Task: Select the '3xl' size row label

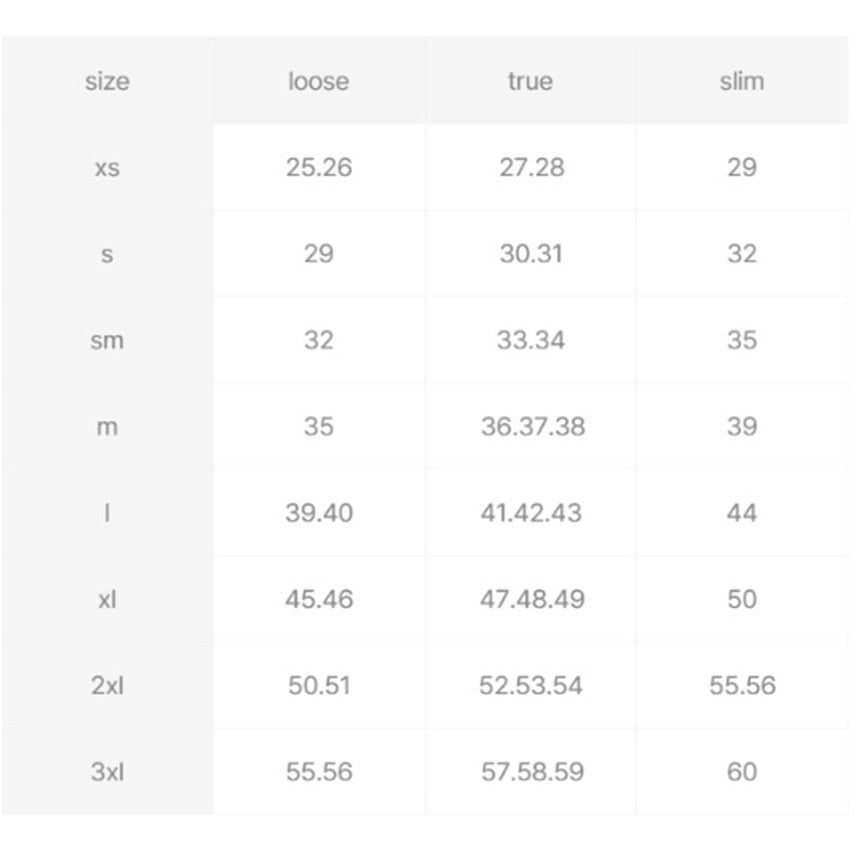Action: click(107, 772)
